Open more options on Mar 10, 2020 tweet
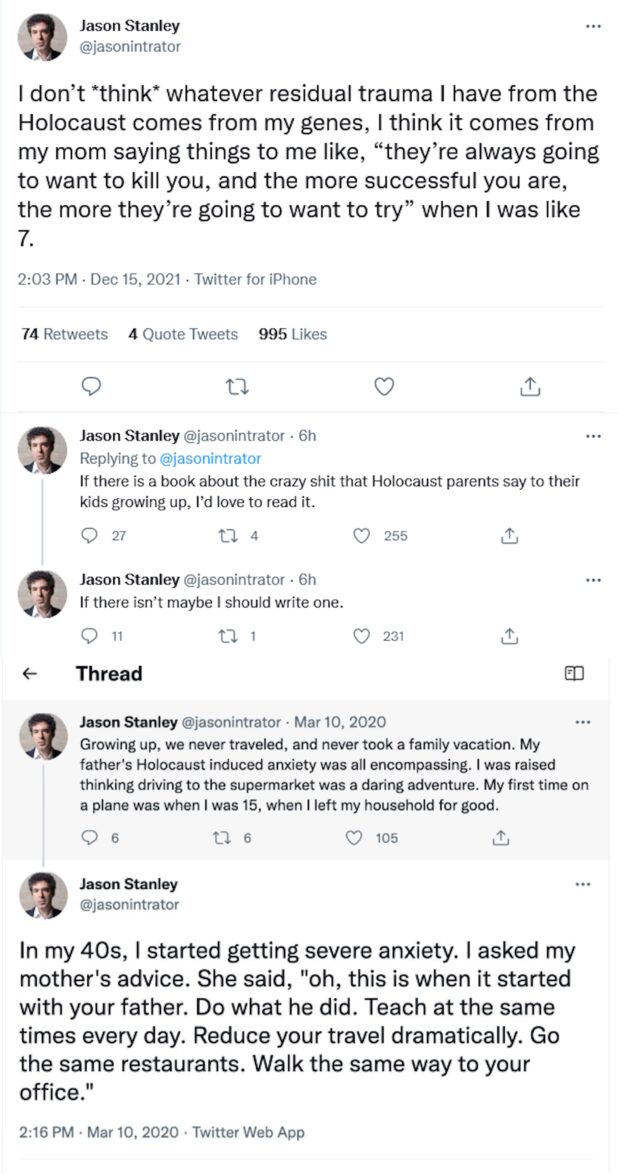The width and height of the screenshot is (618, 1174). coord(582,721)
